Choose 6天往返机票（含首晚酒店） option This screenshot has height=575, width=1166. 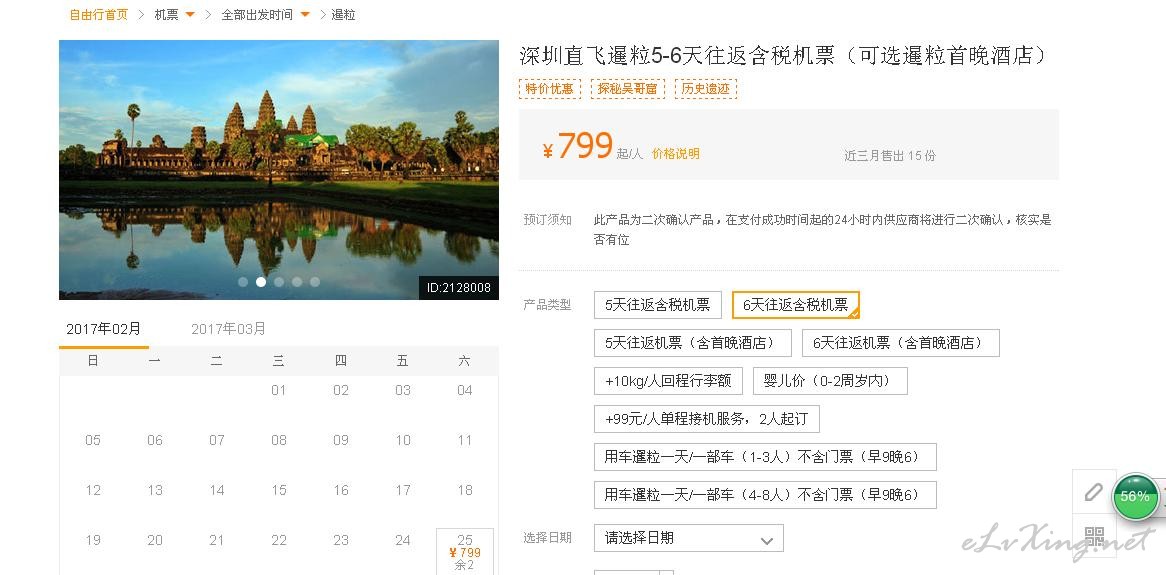[901, 343]
